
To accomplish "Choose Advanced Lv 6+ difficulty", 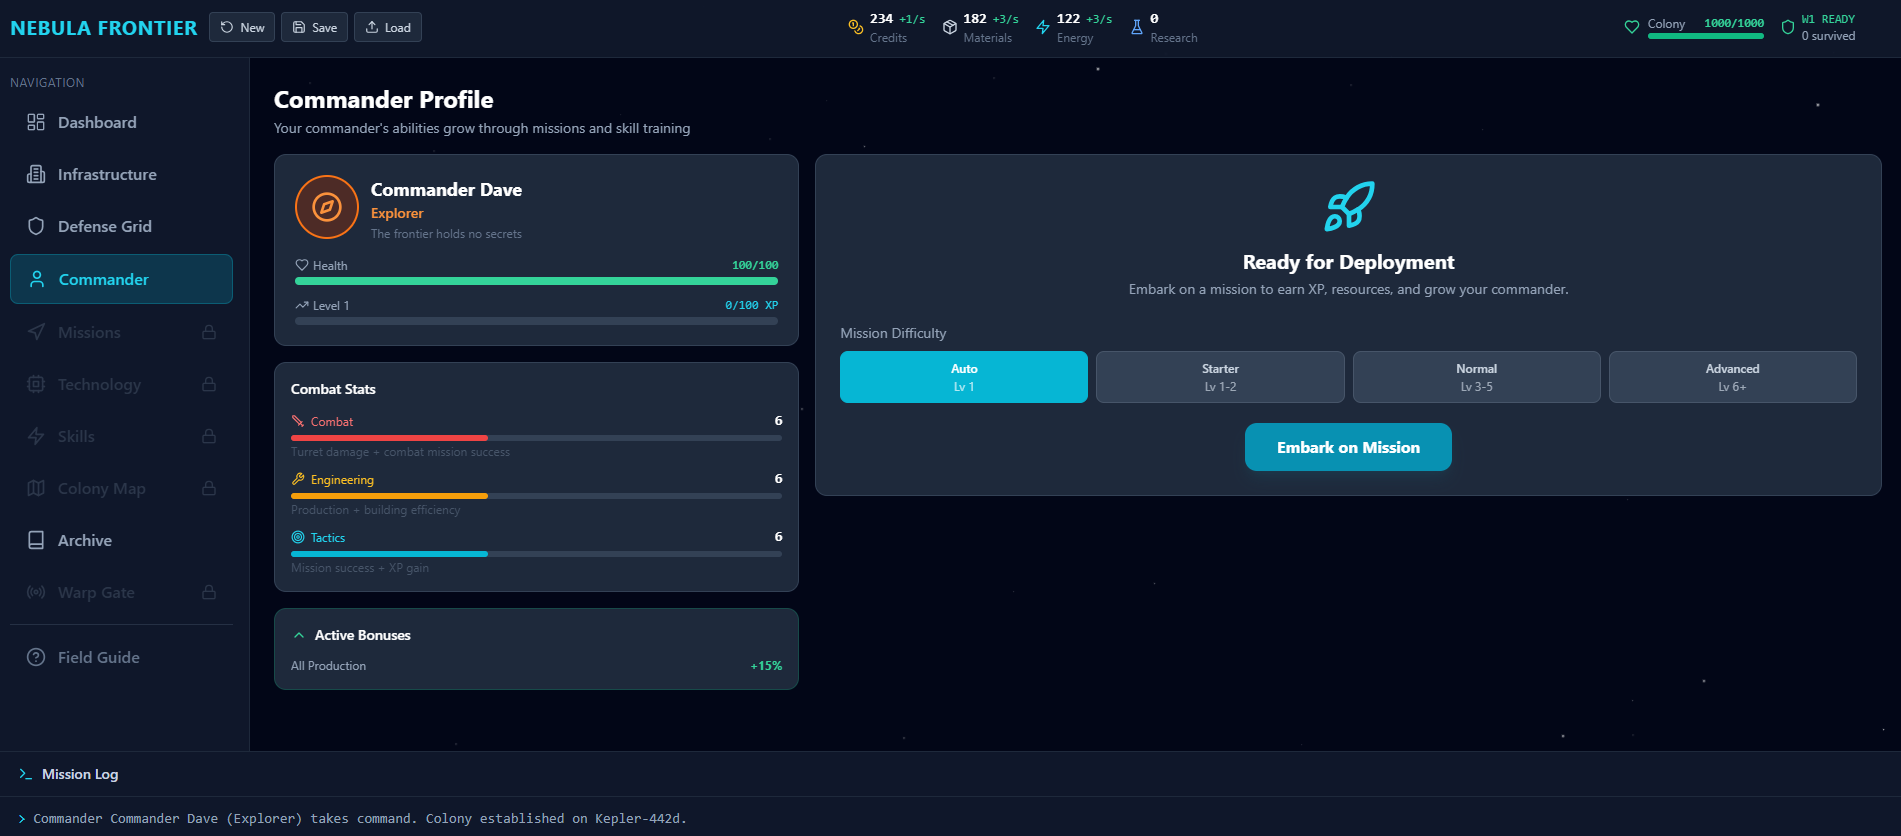I will coord(1732,377).
